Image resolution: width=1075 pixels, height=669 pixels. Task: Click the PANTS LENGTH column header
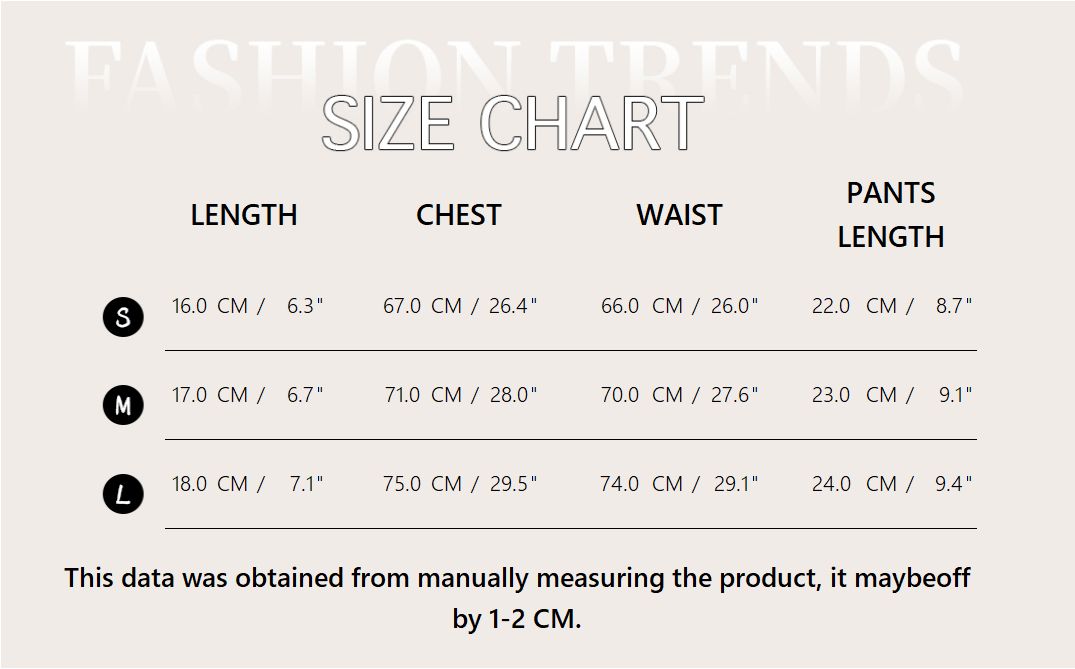click(x=891, y=215)
